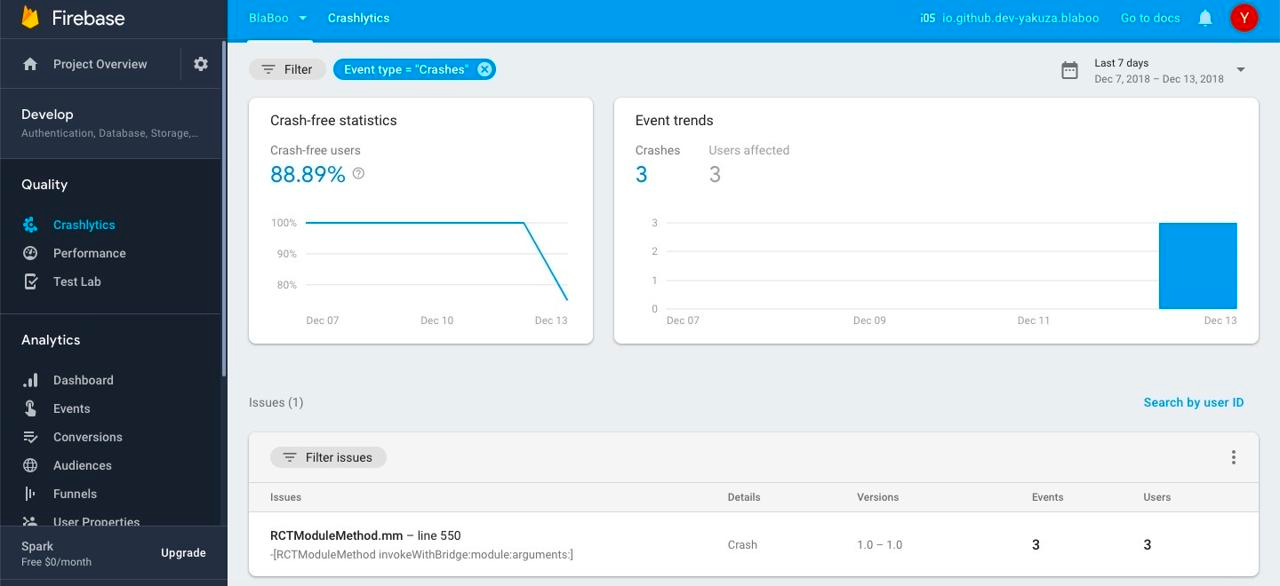This screenshot has width=1280, height=586.
Task: Click the Test Lab checklist icon
Action: pyautogui.click(x=30, y=281)
